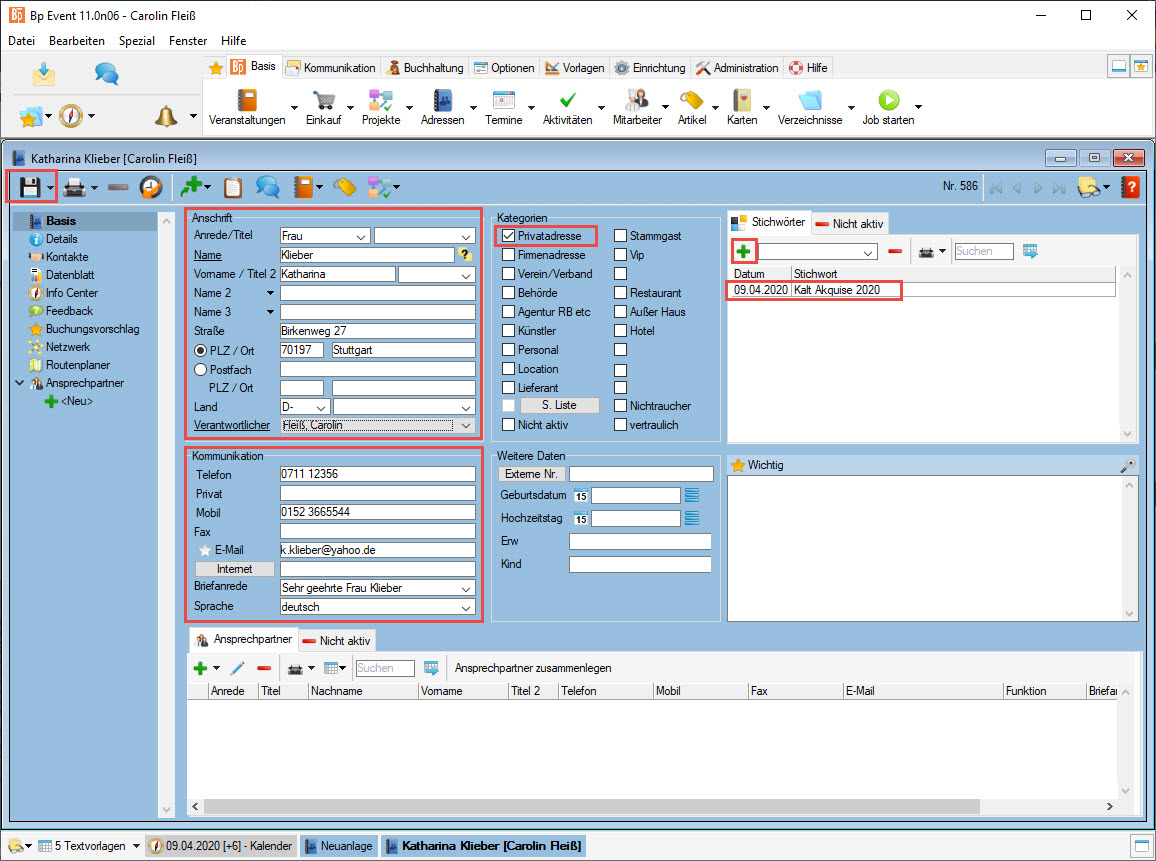The image size is (1156, 861).
Task: Switch to the Buchhaltung ribbon tab
Action: coord(425,68)
